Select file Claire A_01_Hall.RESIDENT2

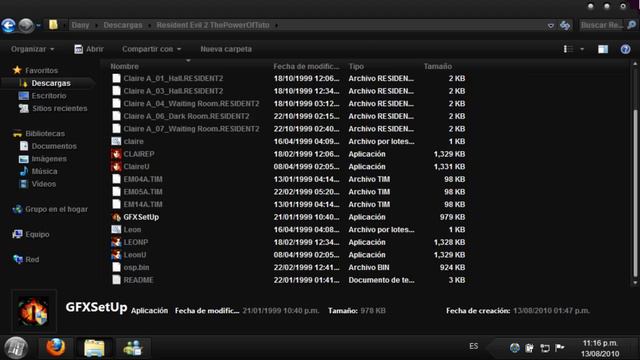coord(173,78)
